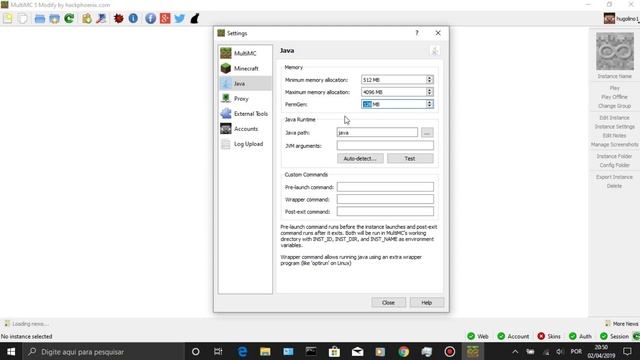The width and height of the screenshot is (640, 360).
Task: Click the Facebook toolbar icon
Action: pyautogui.click(x=150, y=18)
